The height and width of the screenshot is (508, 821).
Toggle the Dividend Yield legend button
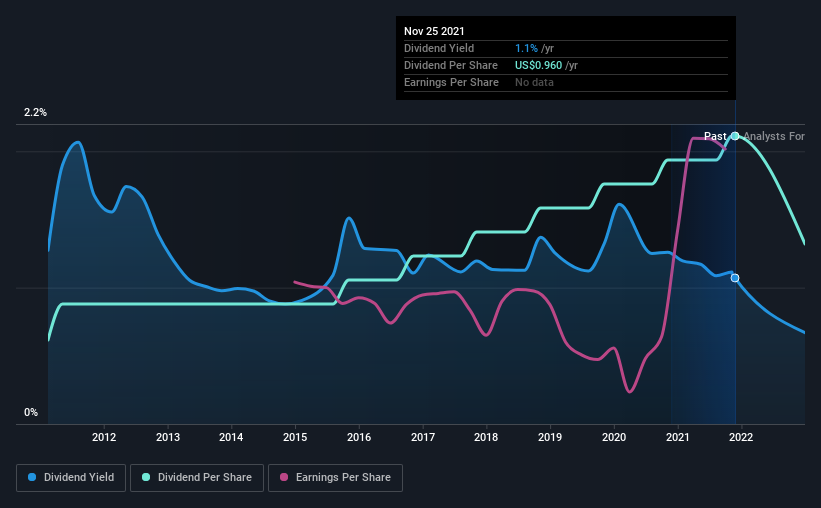coord(71,478)
